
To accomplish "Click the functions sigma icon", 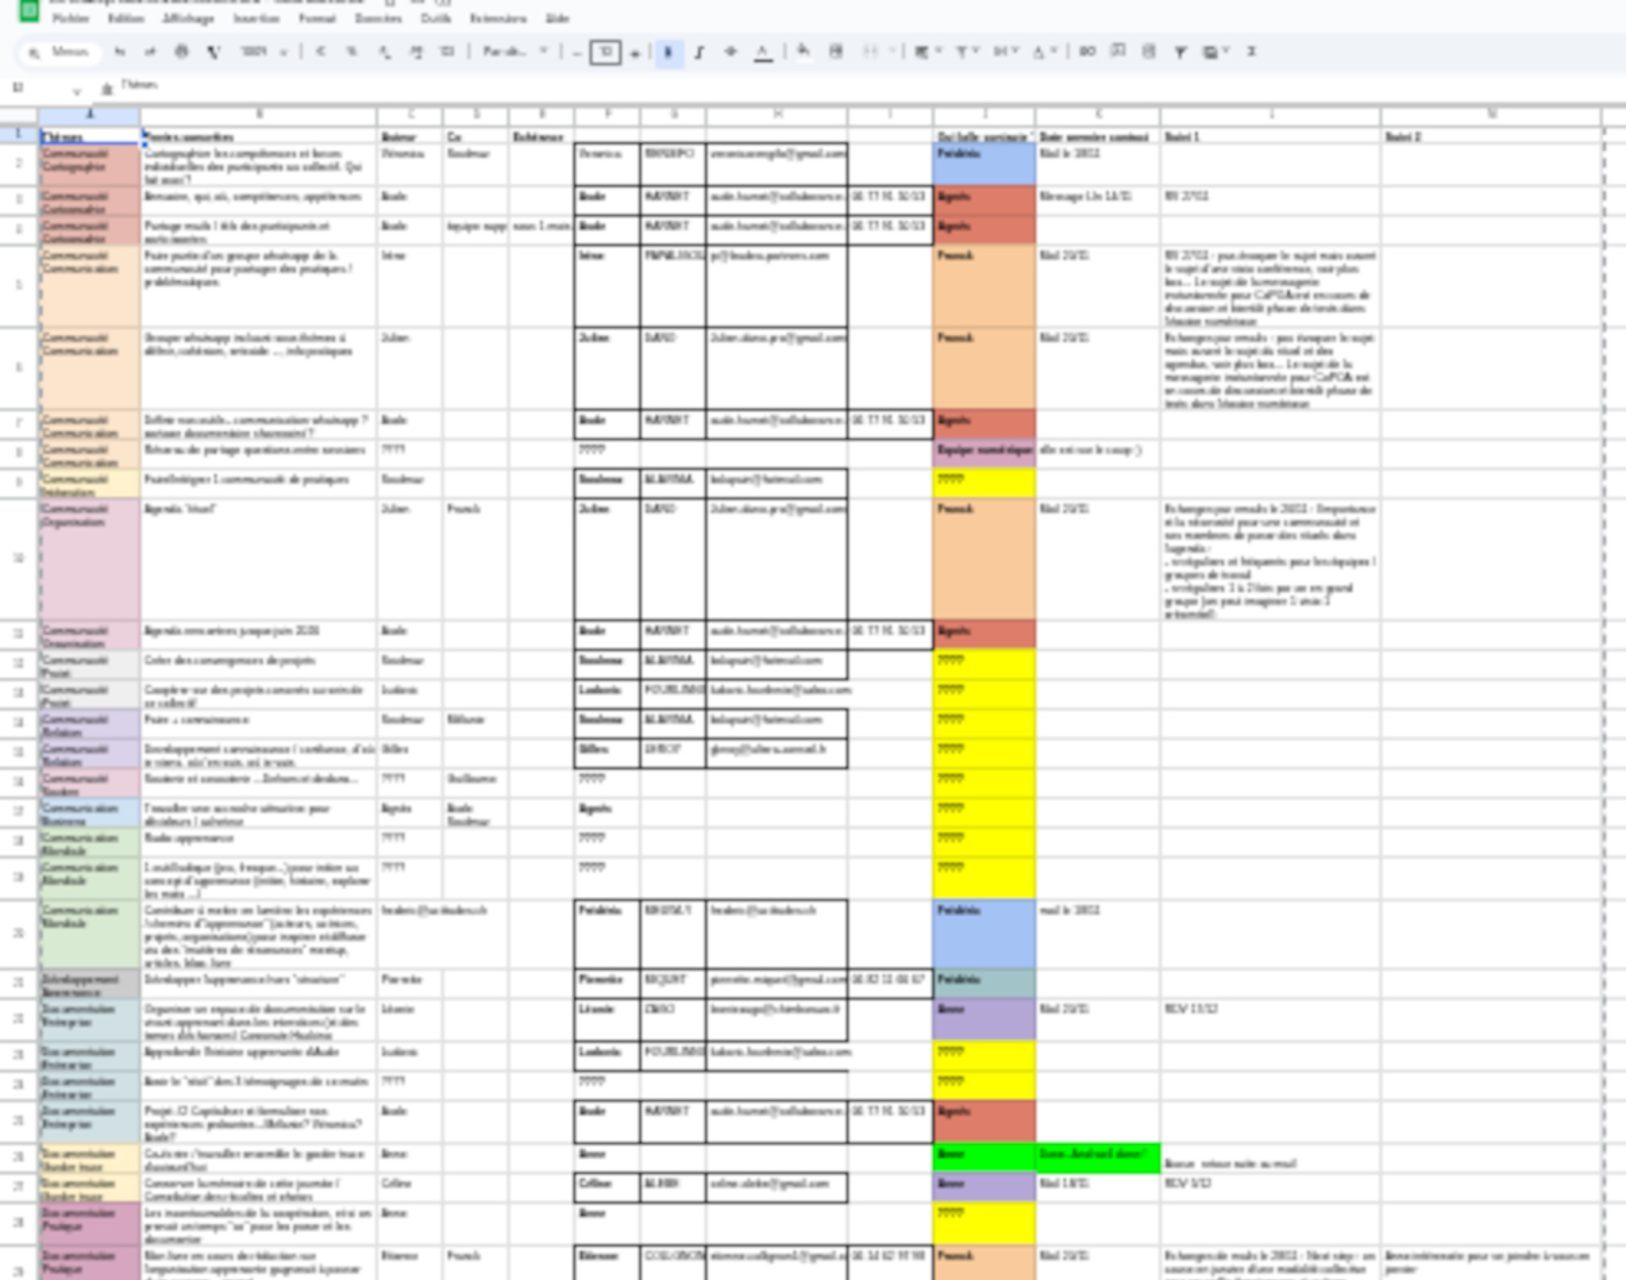I will pyautogui.click(x=1250, y=52).
